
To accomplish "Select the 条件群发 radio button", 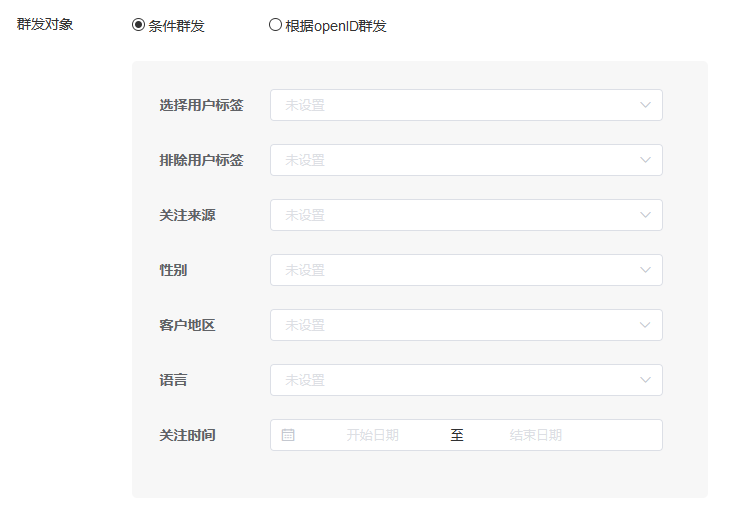I will click(x=138, y=25).
